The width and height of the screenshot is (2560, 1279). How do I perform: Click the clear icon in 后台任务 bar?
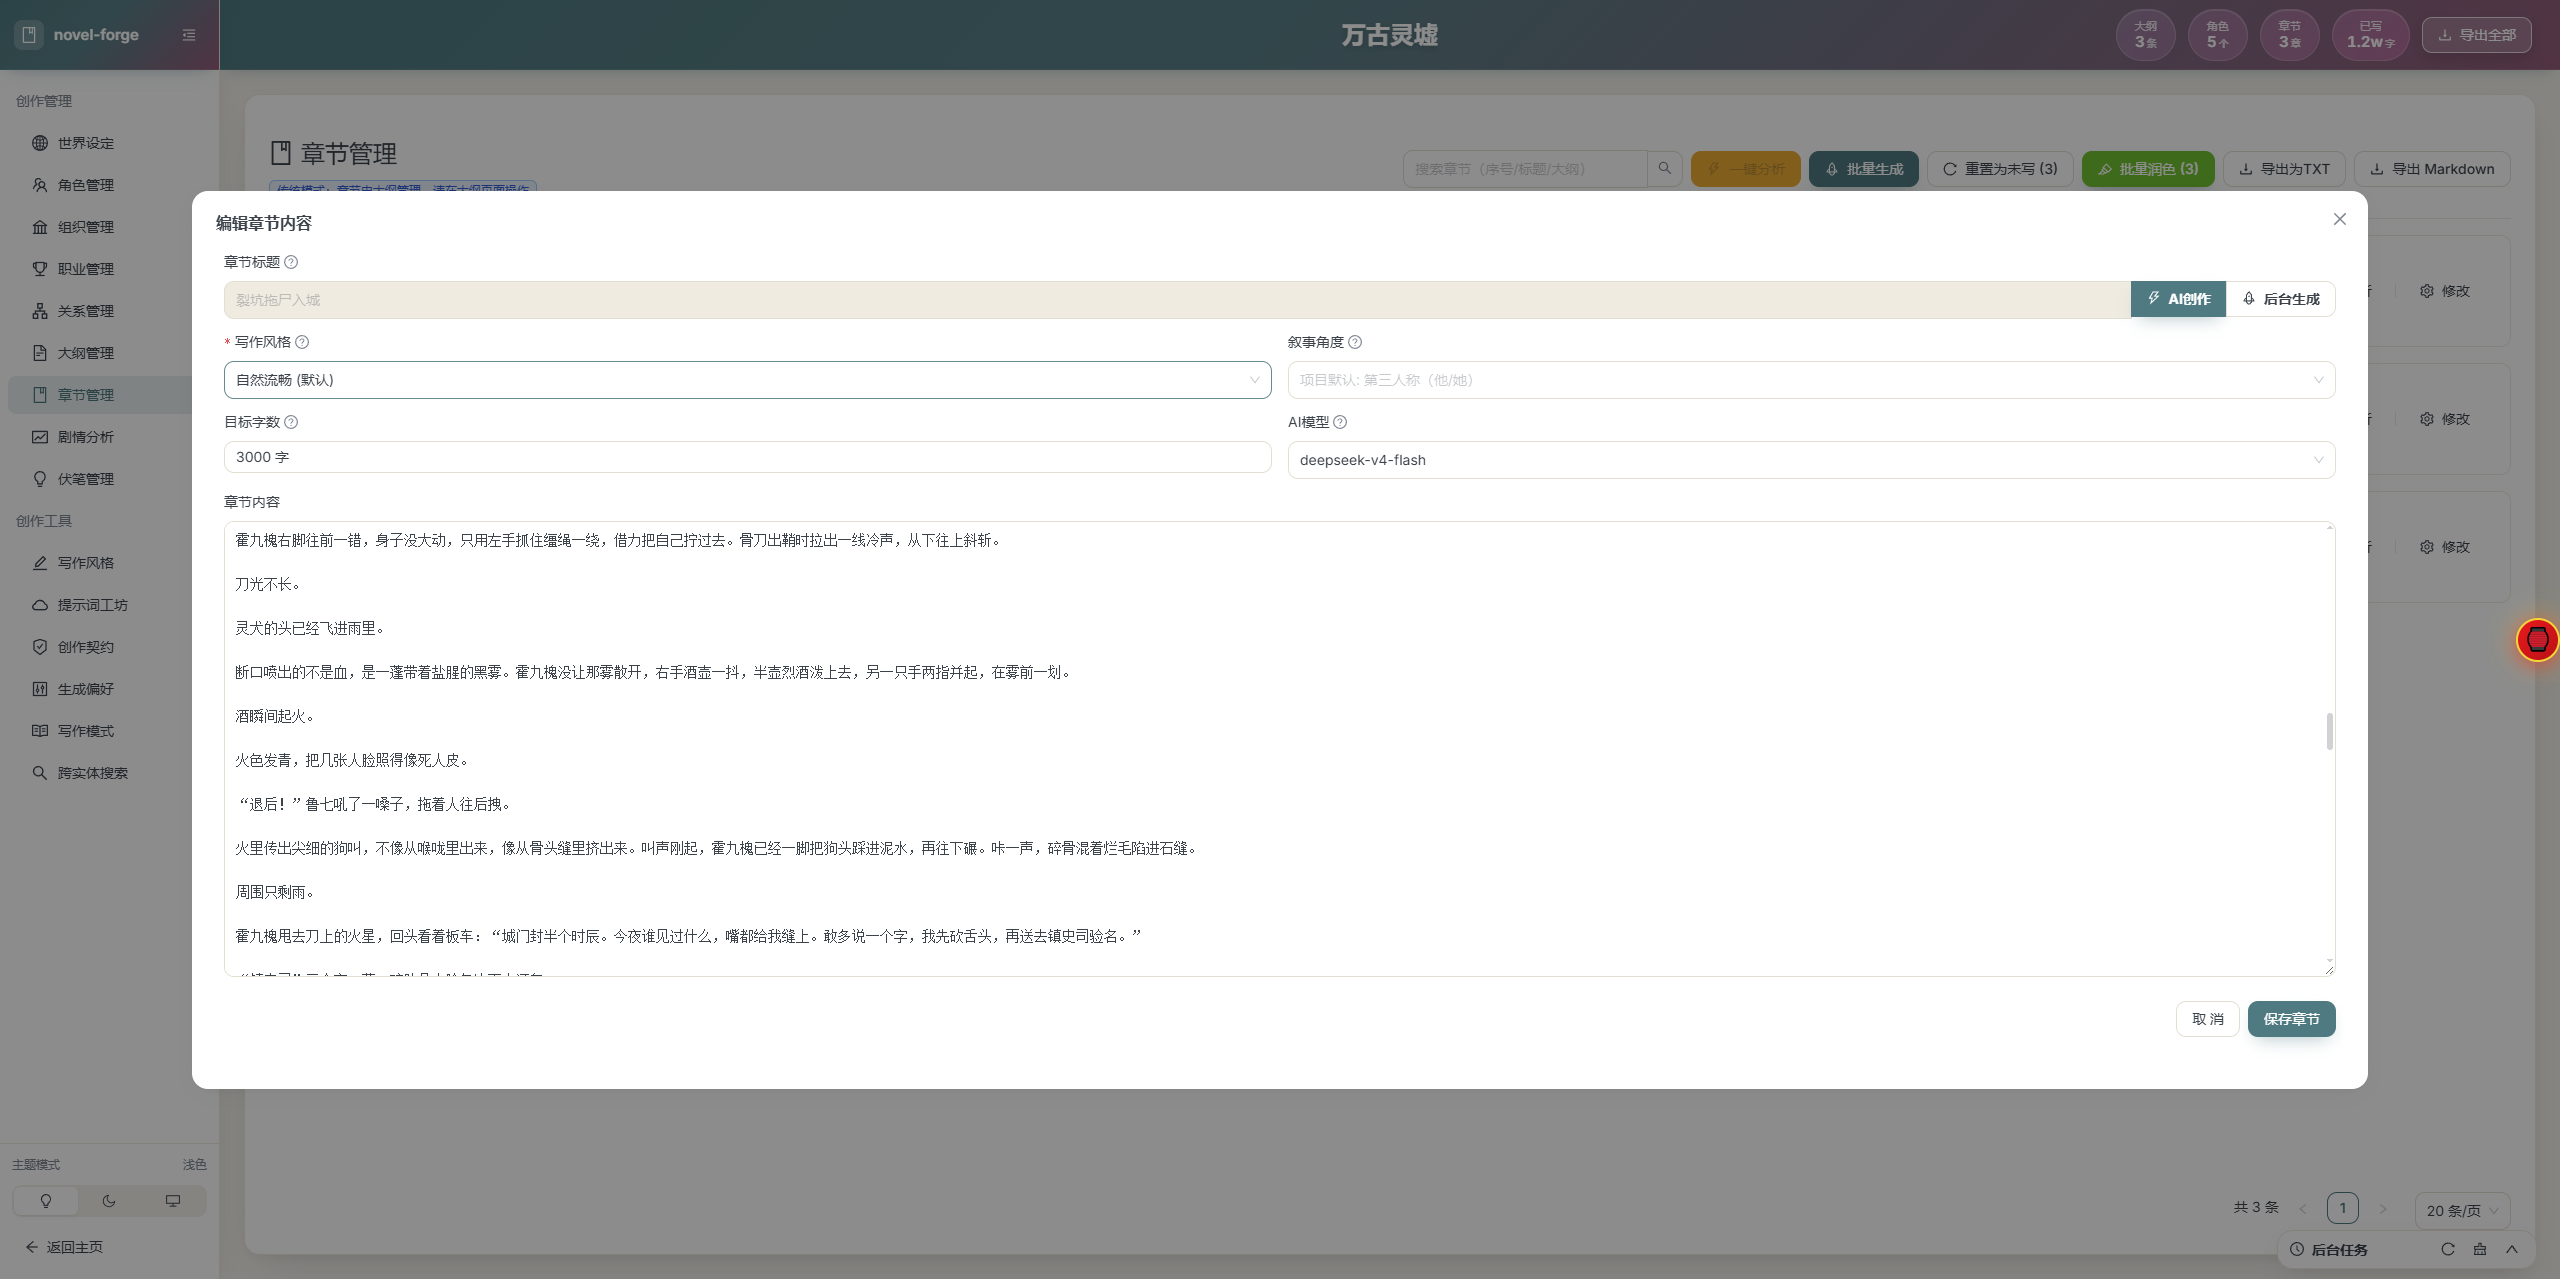pyautogui.click(x=2480, y=1249)
